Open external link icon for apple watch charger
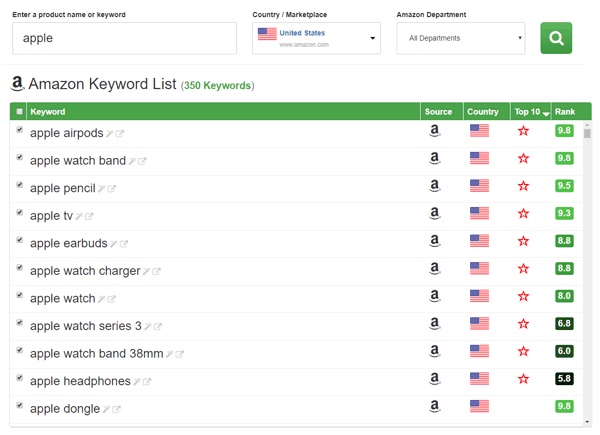 coord(156,271)
